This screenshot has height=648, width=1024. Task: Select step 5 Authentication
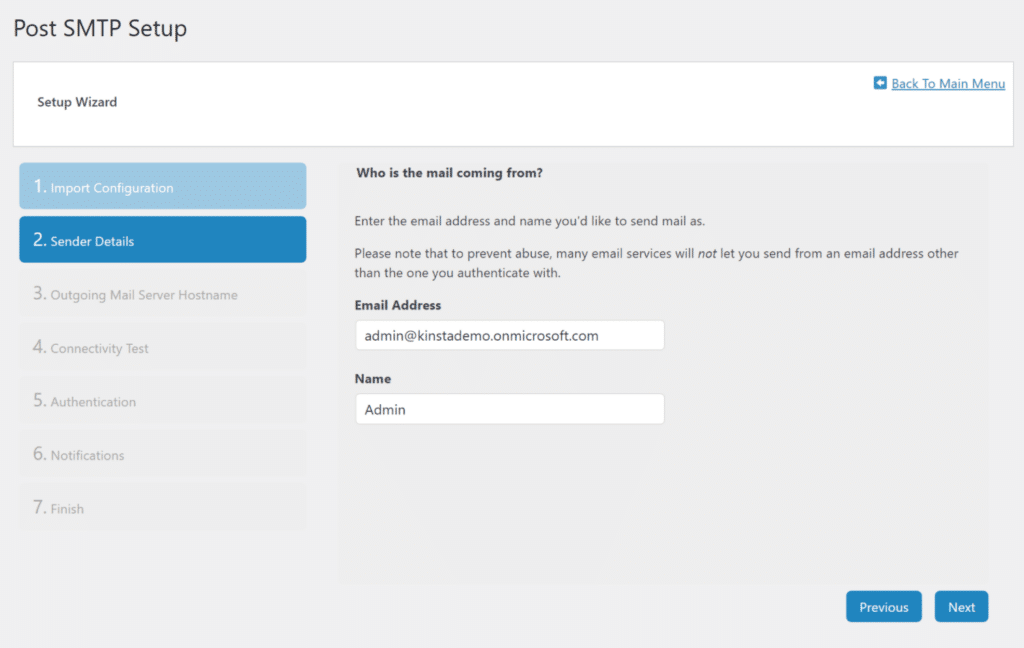click(x=162, y=401)
